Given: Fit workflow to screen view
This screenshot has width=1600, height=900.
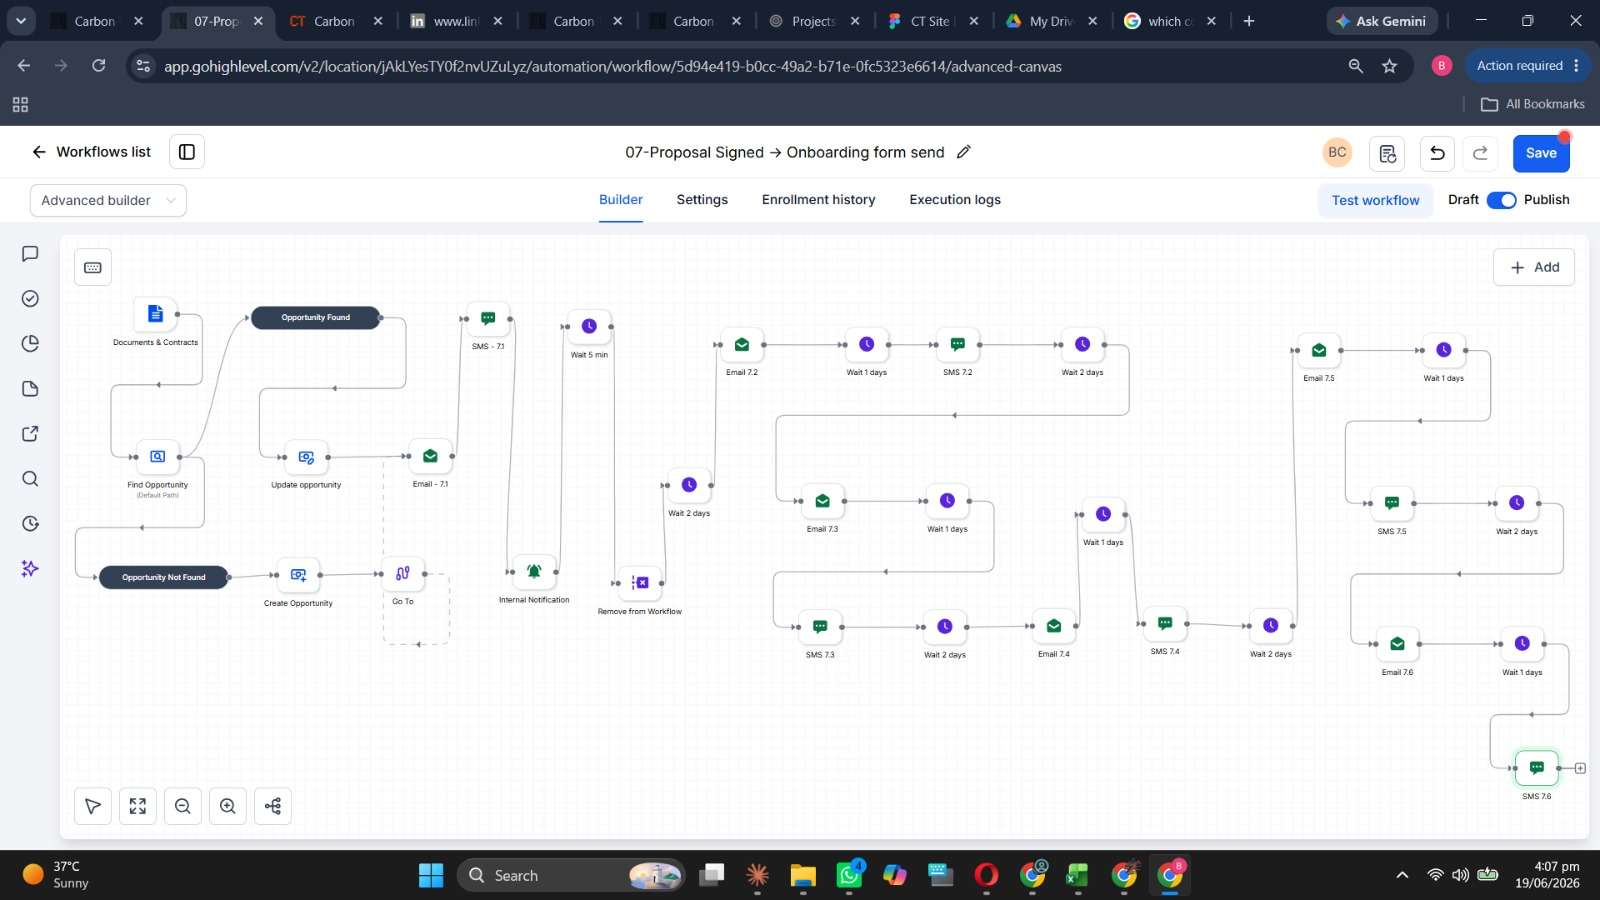Looking at the screenshot, I should (x=138, y=806).
